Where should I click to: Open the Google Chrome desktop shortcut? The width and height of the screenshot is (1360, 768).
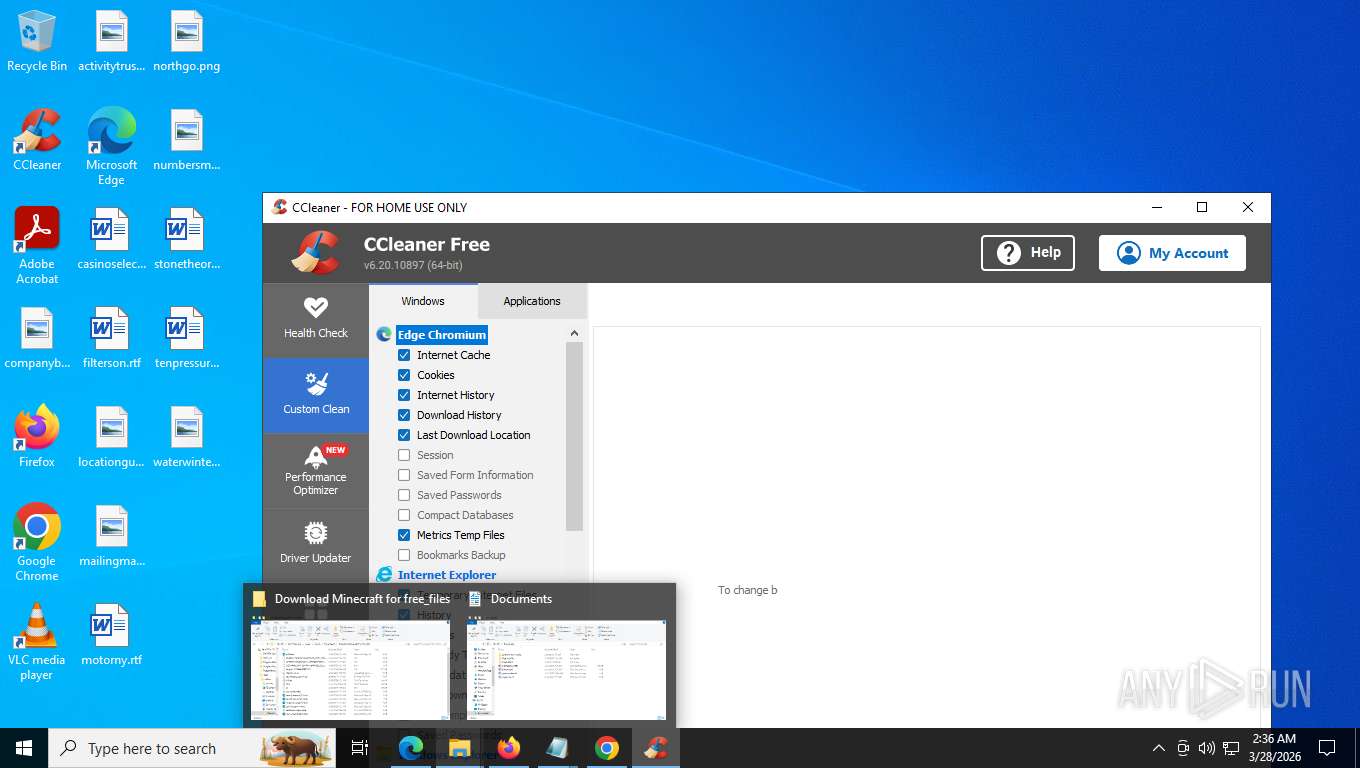(37, 542)
